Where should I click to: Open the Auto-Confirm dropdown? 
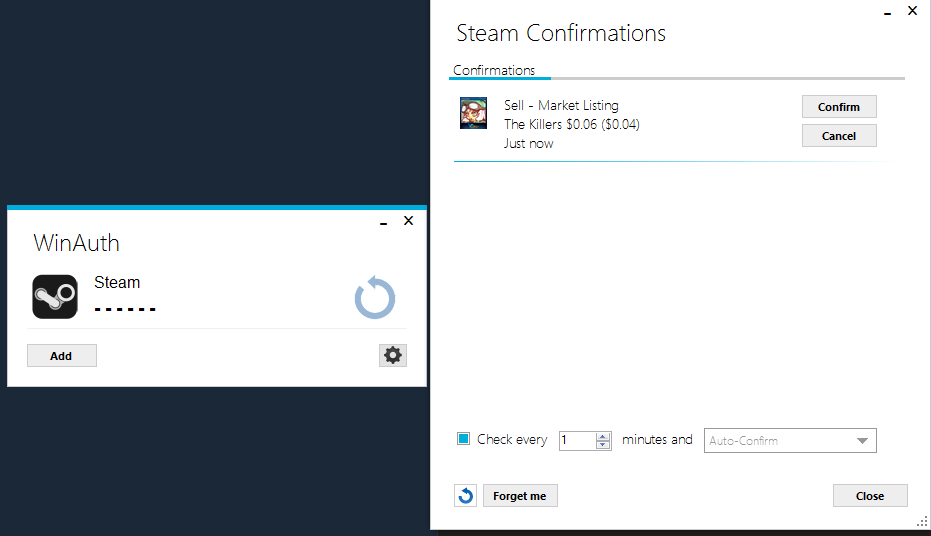[x=790, y=440]
